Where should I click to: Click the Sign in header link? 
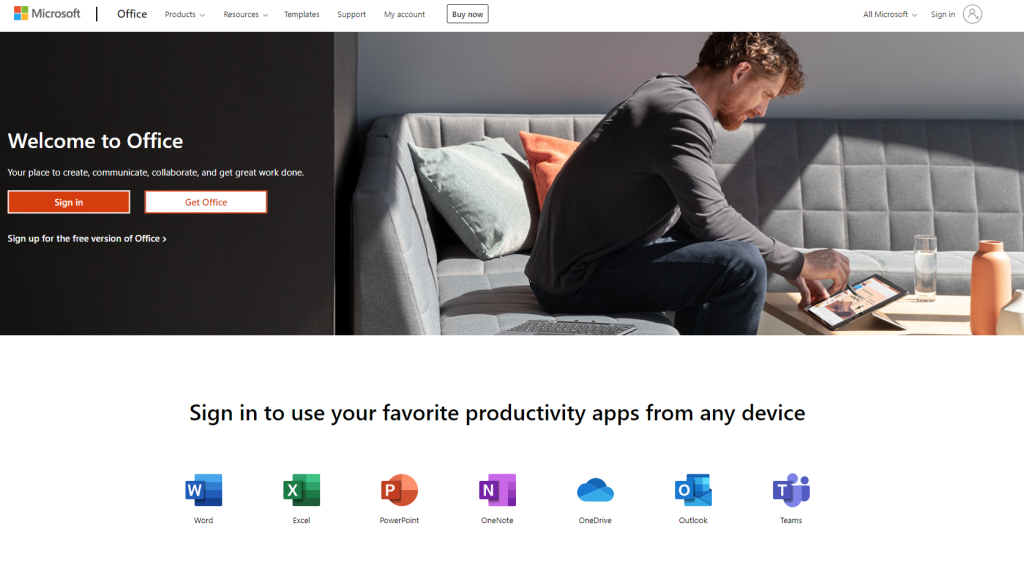pyautogui.click(x=943, y=14)
